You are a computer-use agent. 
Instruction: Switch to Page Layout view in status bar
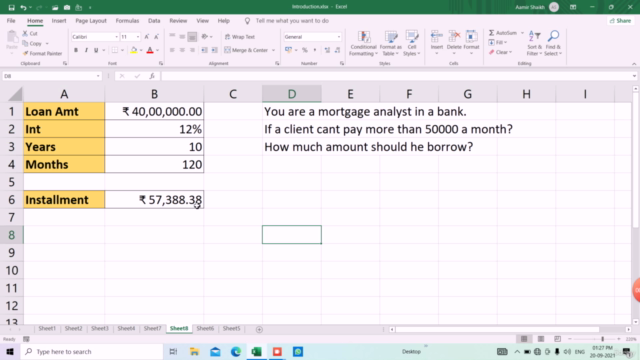coord(541,339)
